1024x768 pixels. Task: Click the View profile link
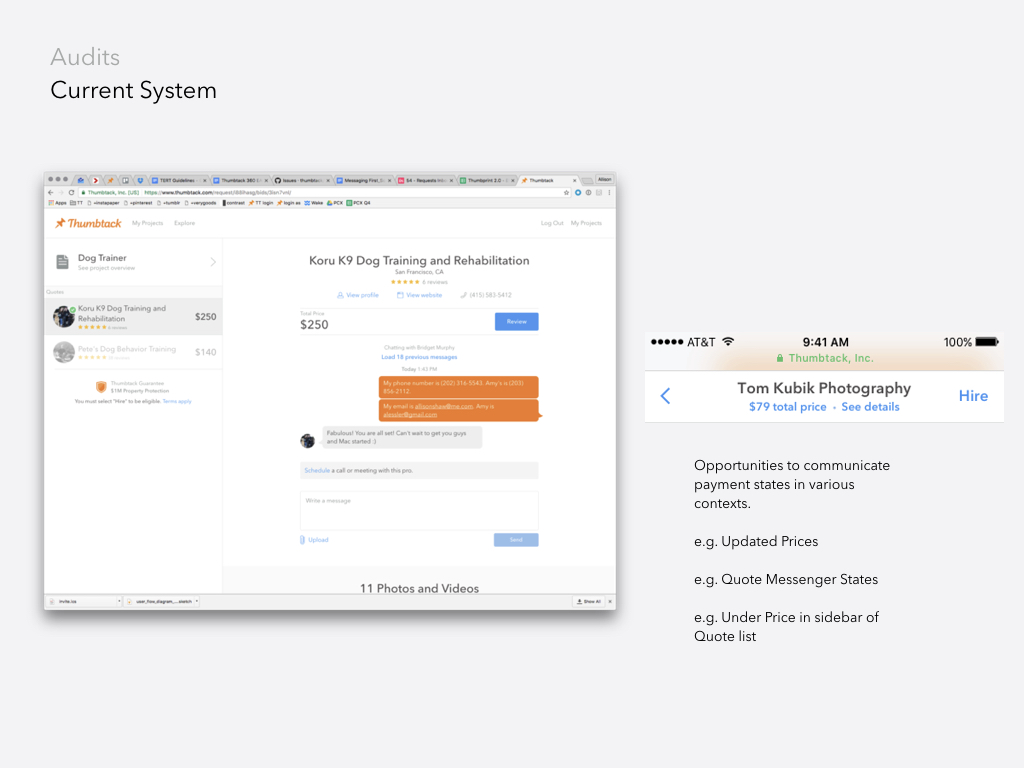coord(358,295)
